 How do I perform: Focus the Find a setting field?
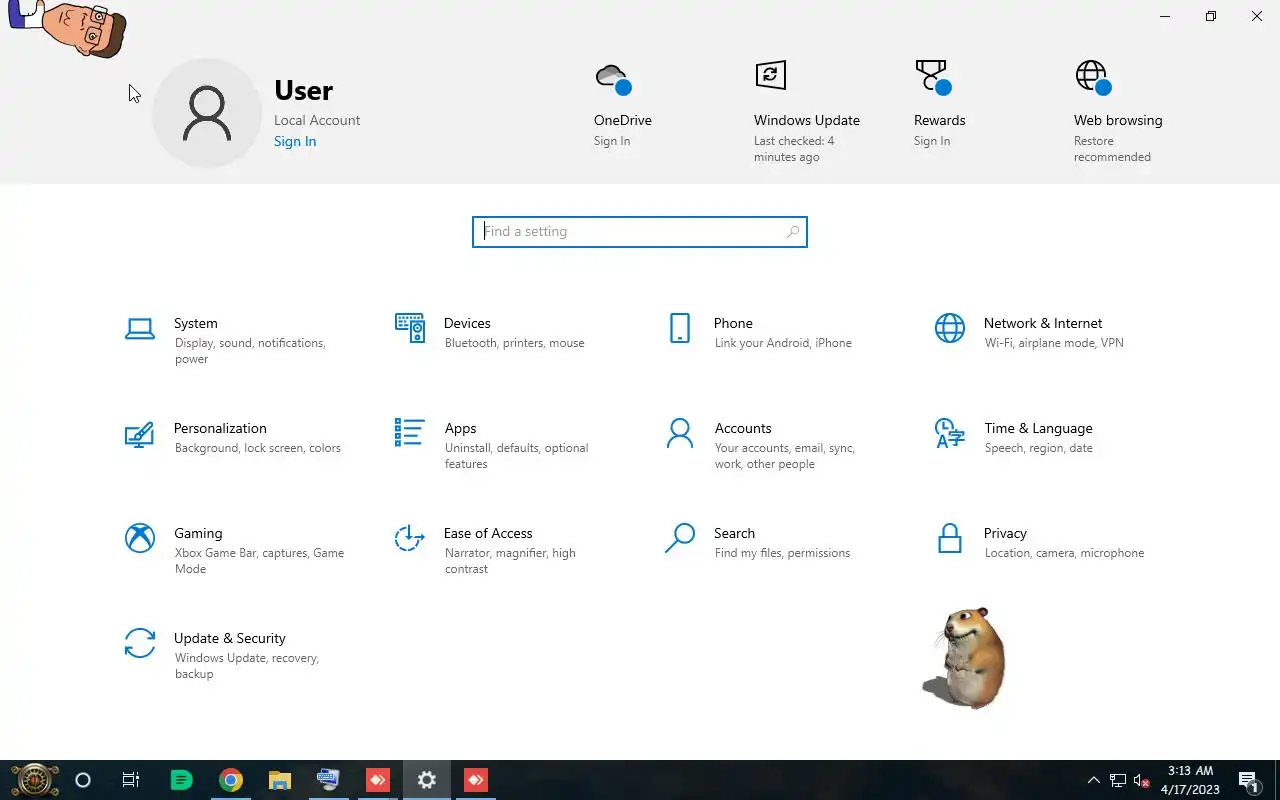click(x=640, y=232)
